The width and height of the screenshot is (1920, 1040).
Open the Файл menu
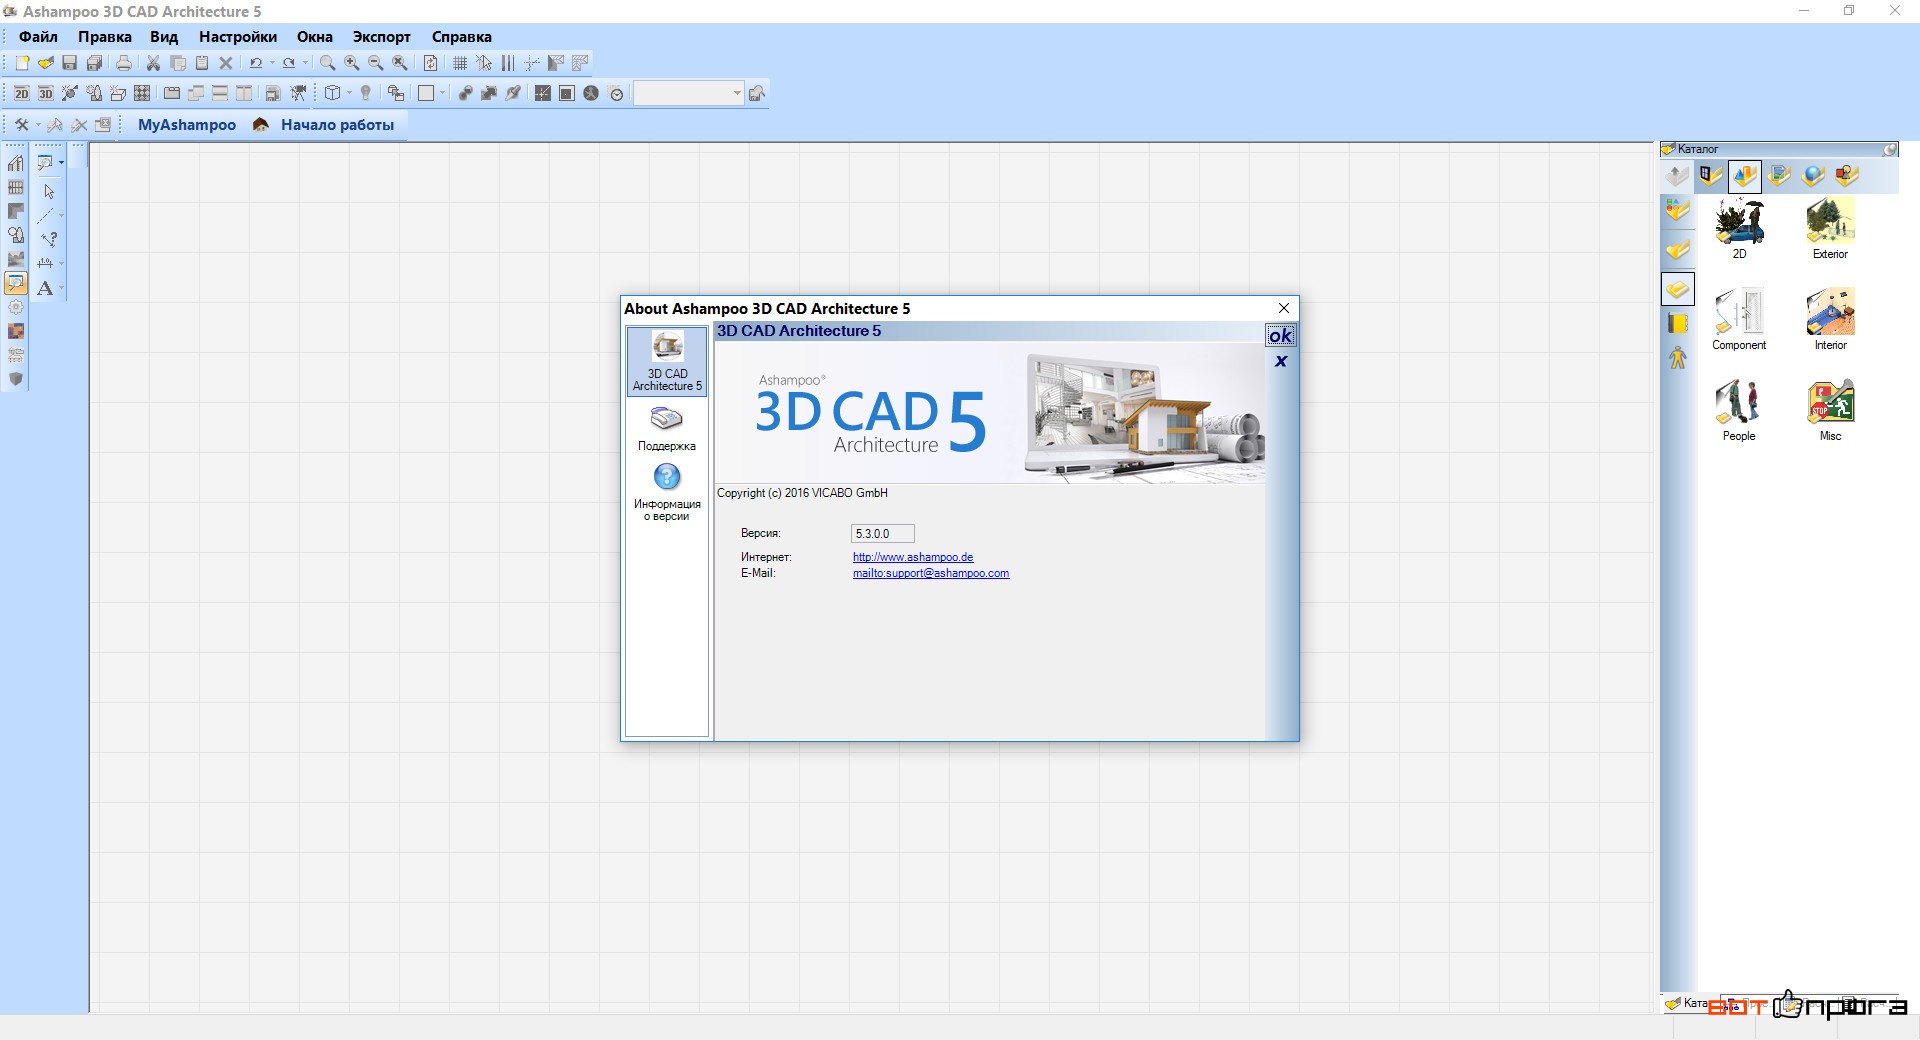(39, 37)
